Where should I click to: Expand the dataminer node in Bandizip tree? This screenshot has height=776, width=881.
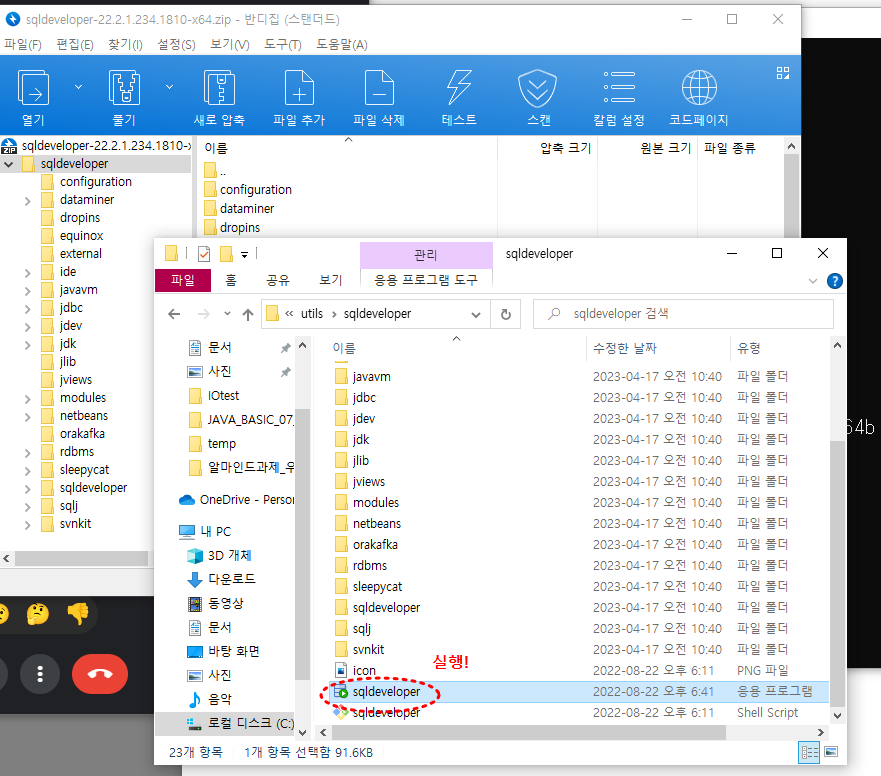click(x=28, y=200)
